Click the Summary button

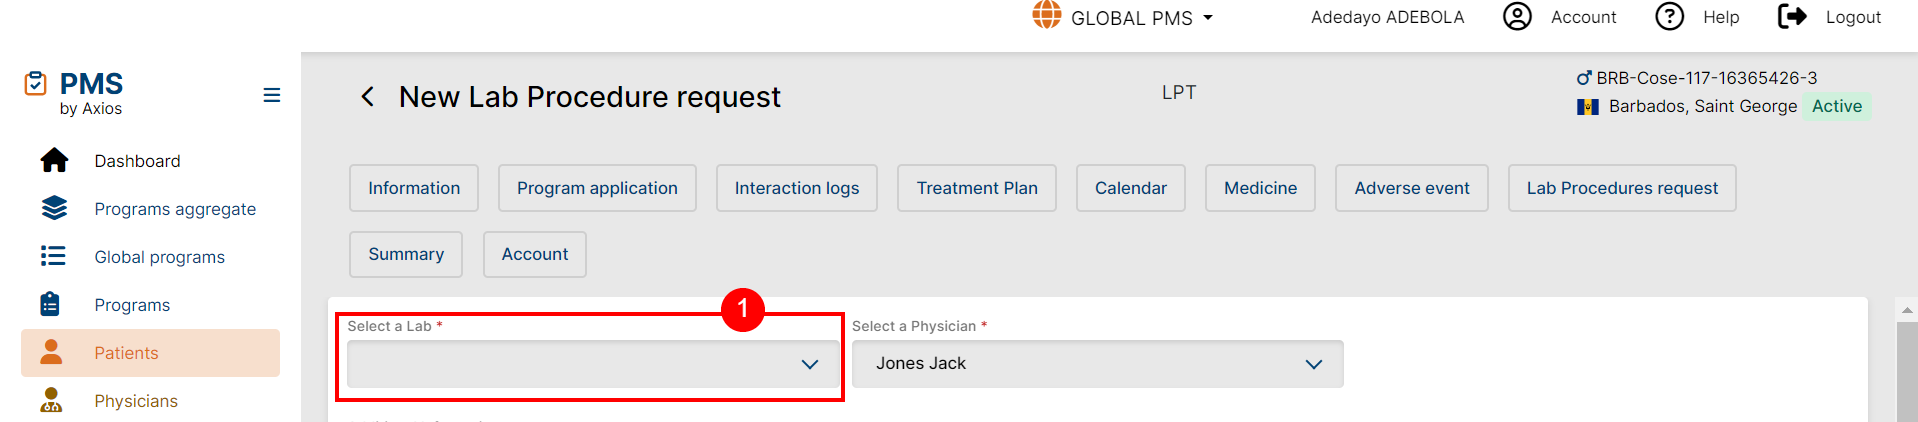pyautogui.click(x=405, y=254)
